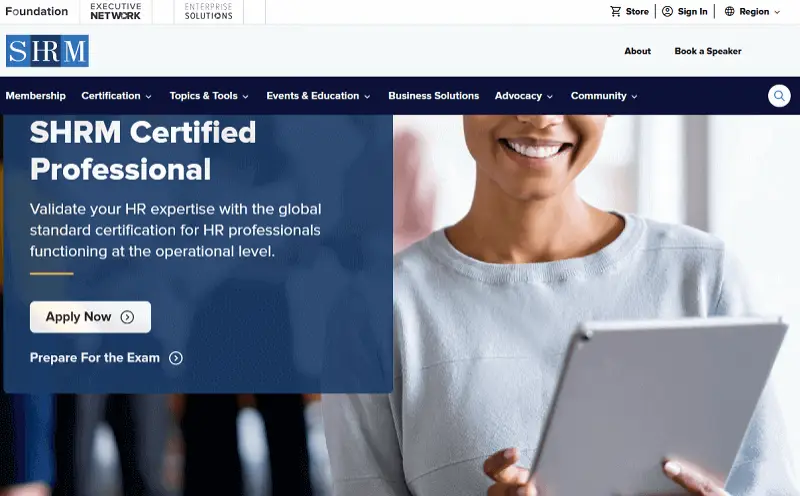Open the Executive Network tab
The image size is (800, 496).
[x=116, y=12]
